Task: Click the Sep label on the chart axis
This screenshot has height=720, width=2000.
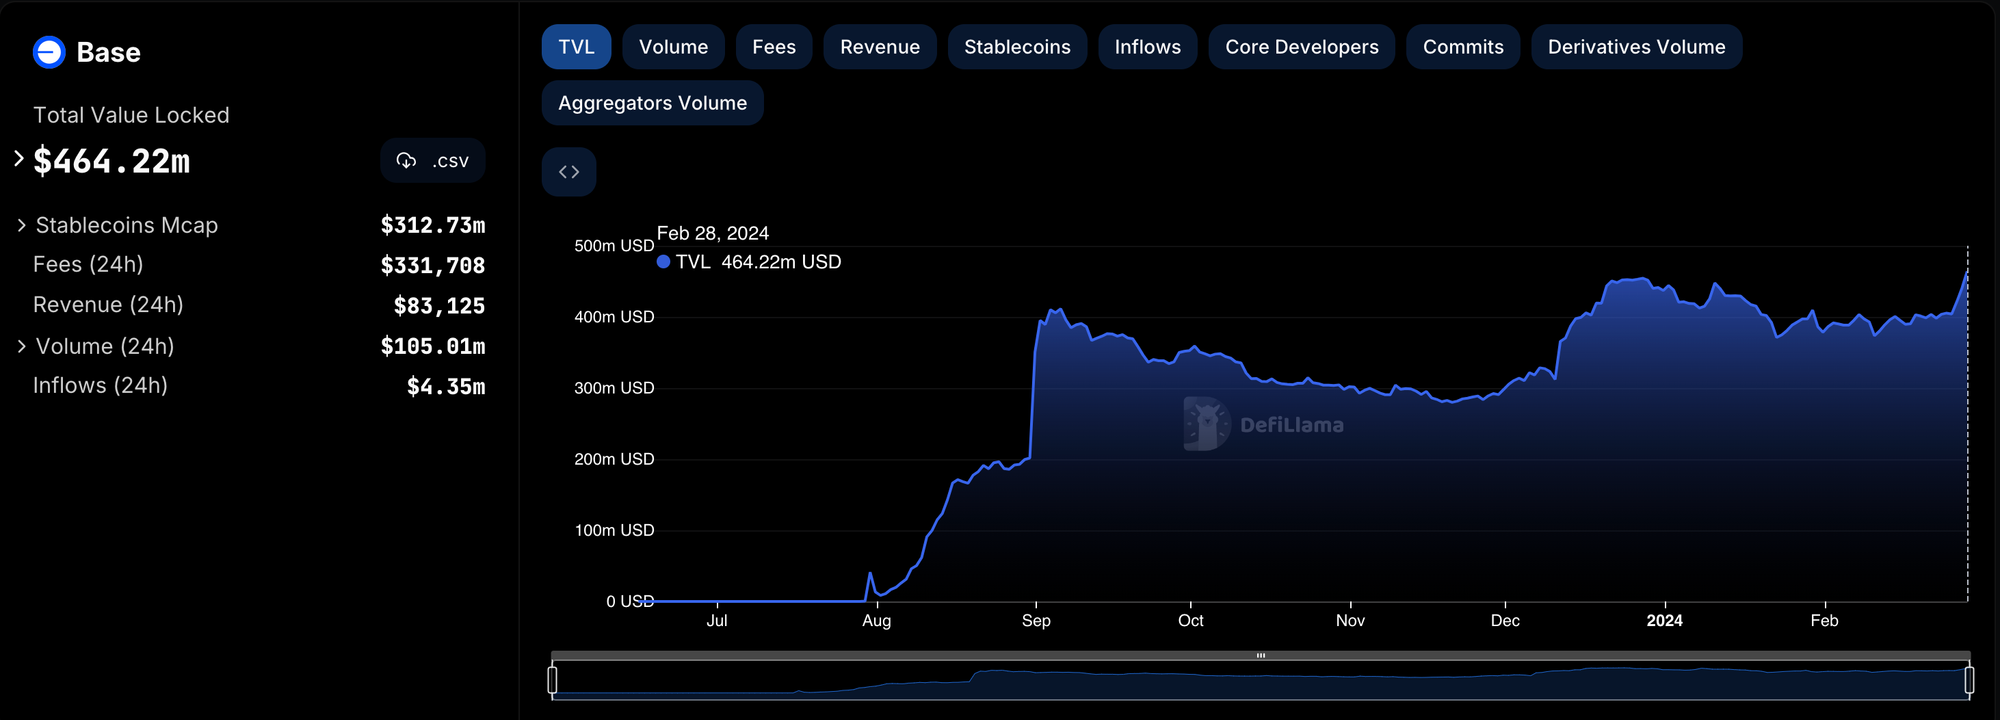Action: (x=1036, y=621)
